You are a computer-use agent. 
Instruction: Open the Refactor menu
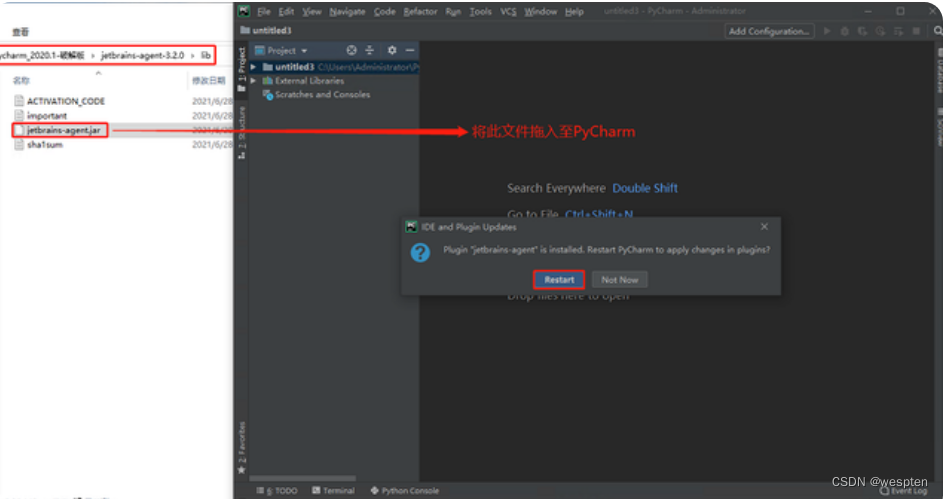click(420, 11)
